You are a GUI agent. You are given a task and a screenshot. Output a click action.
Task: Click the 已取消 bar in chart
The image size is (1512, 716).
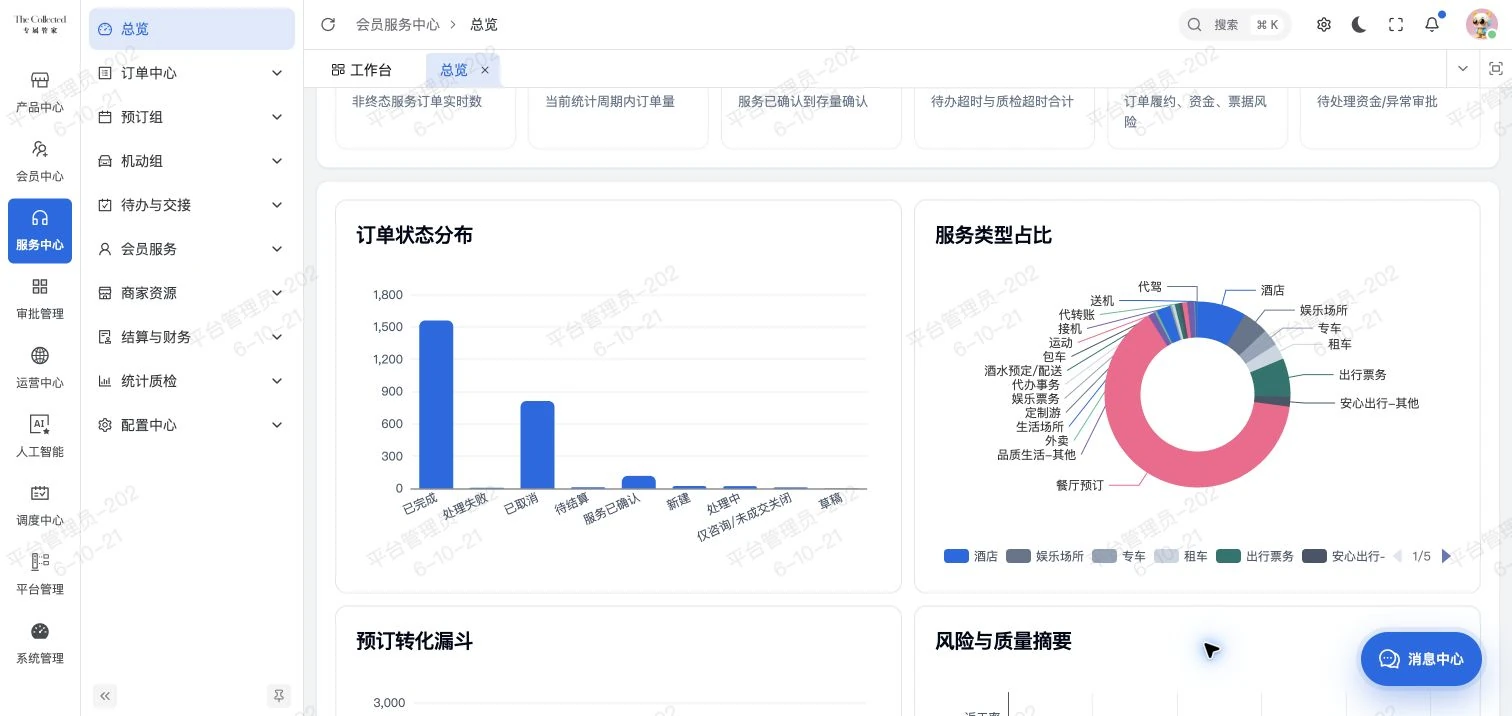[537, 445]
